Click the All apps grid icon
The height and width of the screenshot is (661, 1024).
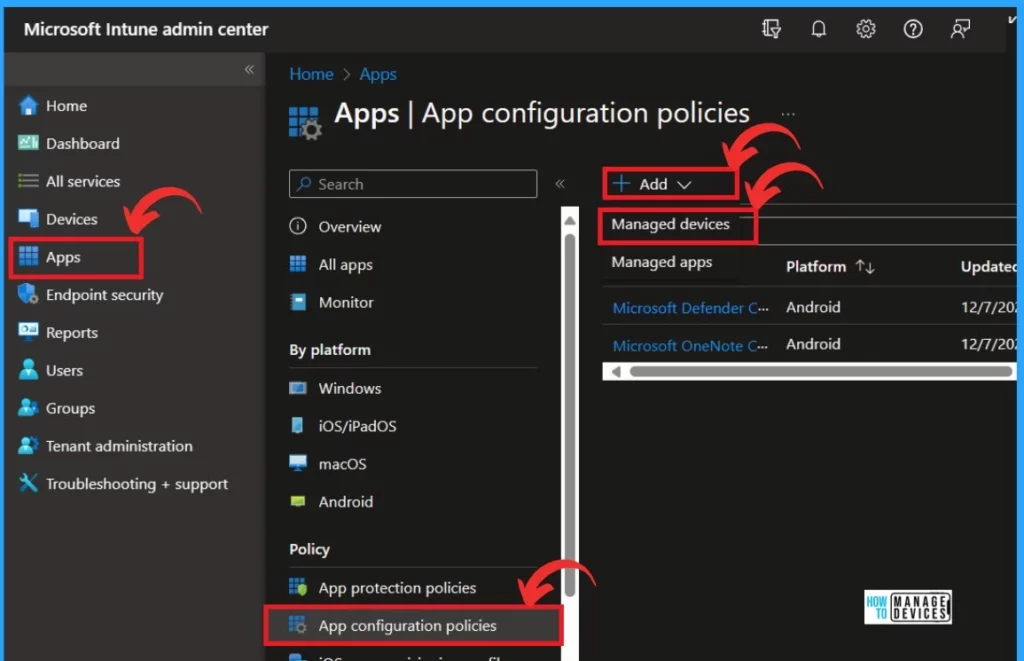tap(298, 264)
